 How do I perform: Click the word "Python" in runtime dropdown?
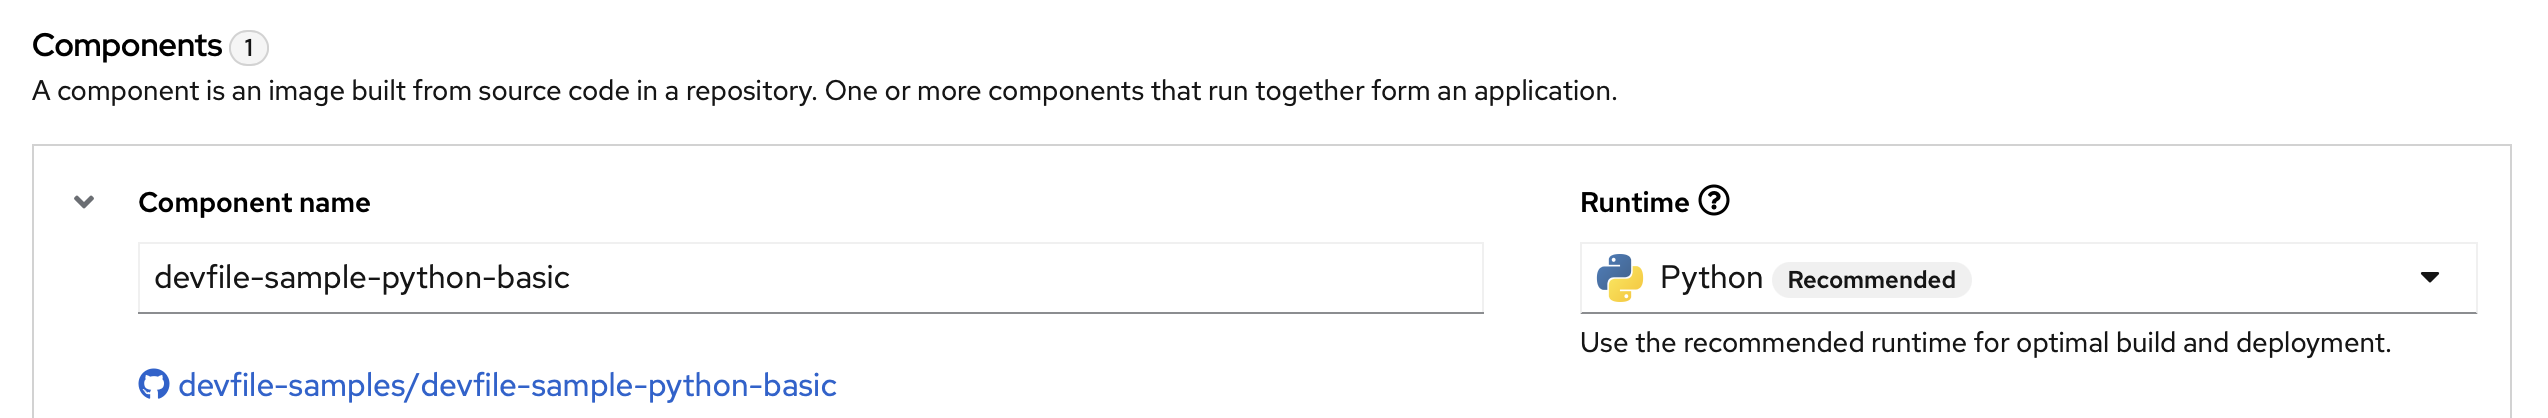1711,278
